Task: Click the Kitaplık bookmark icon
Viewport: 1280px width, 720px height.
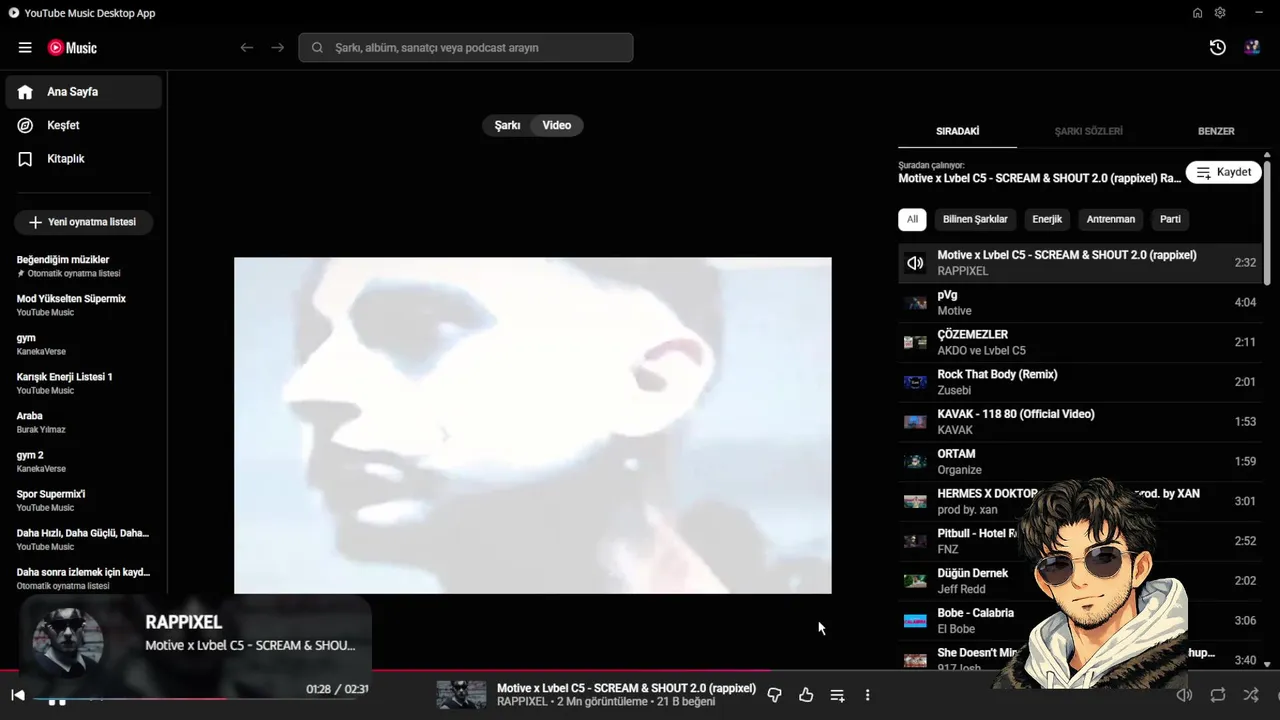Action: (x=26, y=159)
